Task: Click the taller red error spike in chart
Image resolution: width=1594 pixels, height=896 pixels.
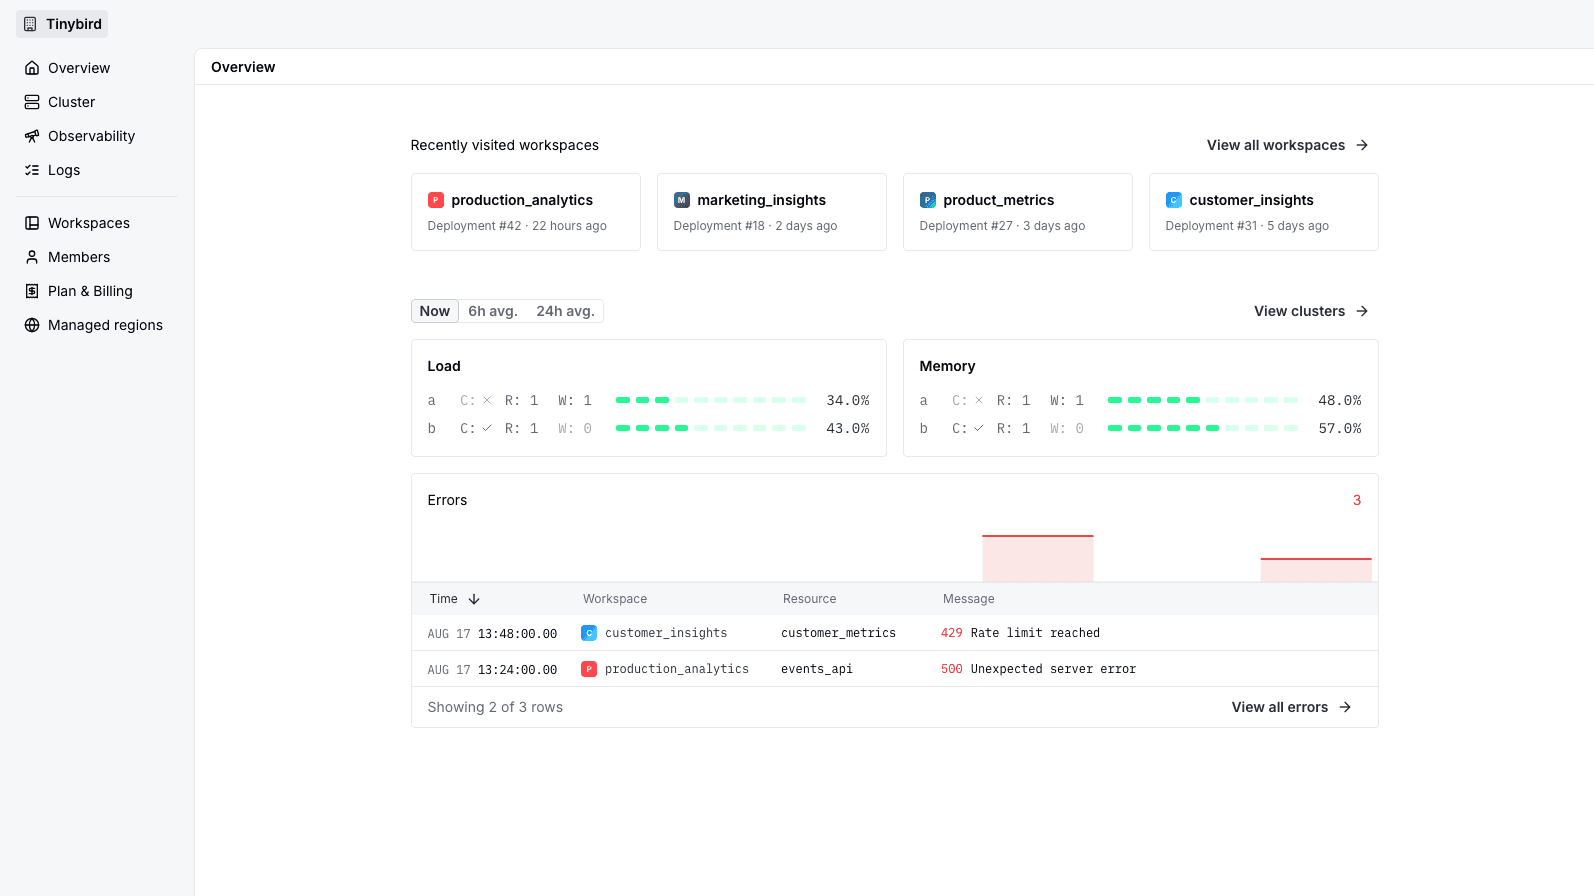Action: [1038, 558]
